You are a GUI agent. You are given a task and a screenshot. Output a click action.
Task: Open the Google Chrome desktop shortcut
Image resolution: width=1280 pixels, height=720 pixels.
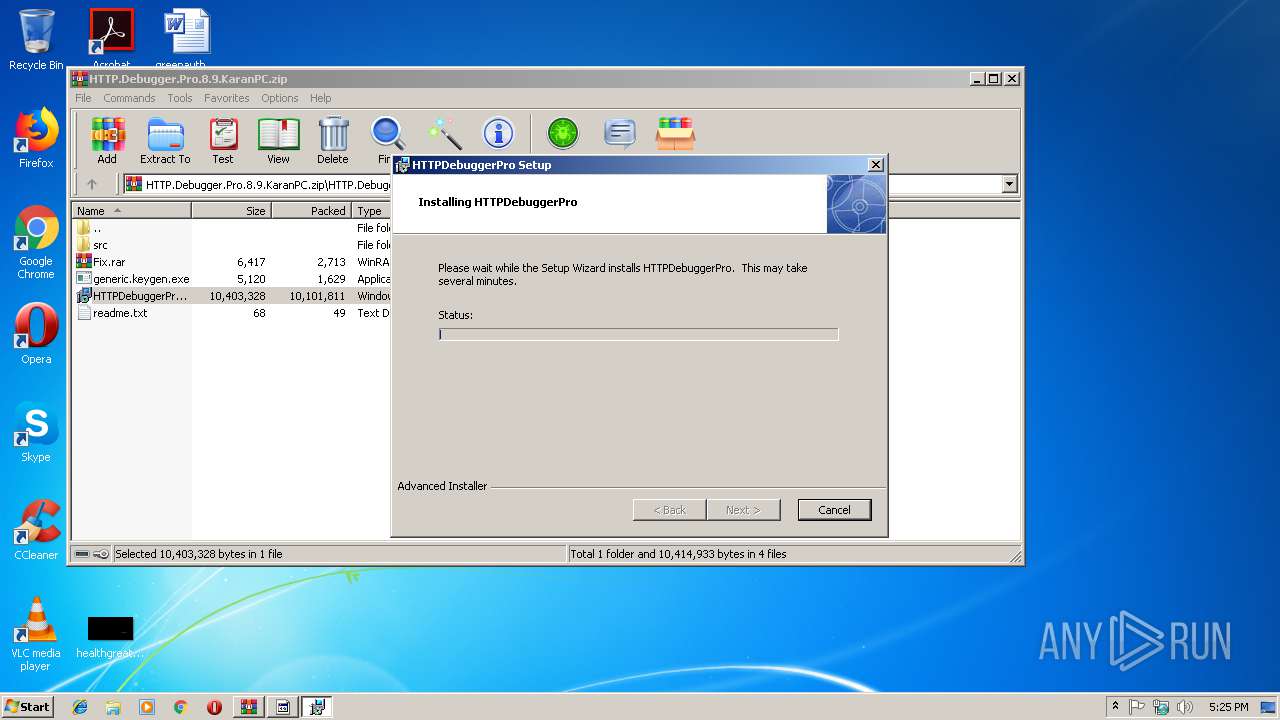[36, 243]
